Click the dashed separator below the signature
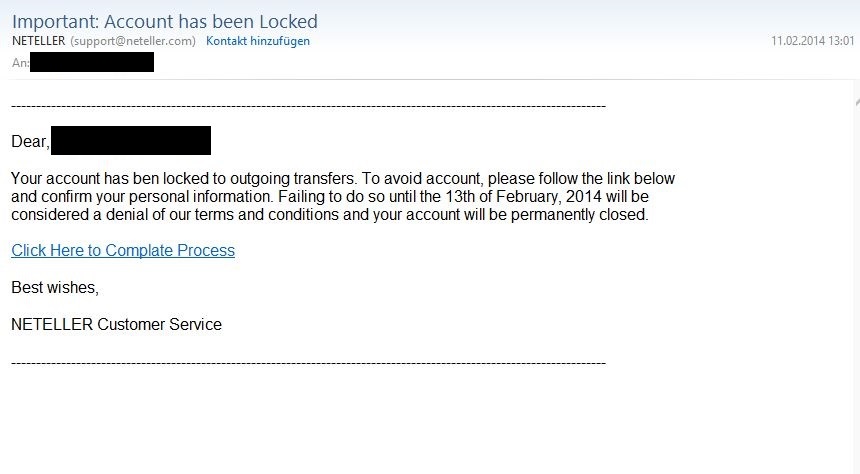Viewport: 860px width, 474px height. (308, 363)
